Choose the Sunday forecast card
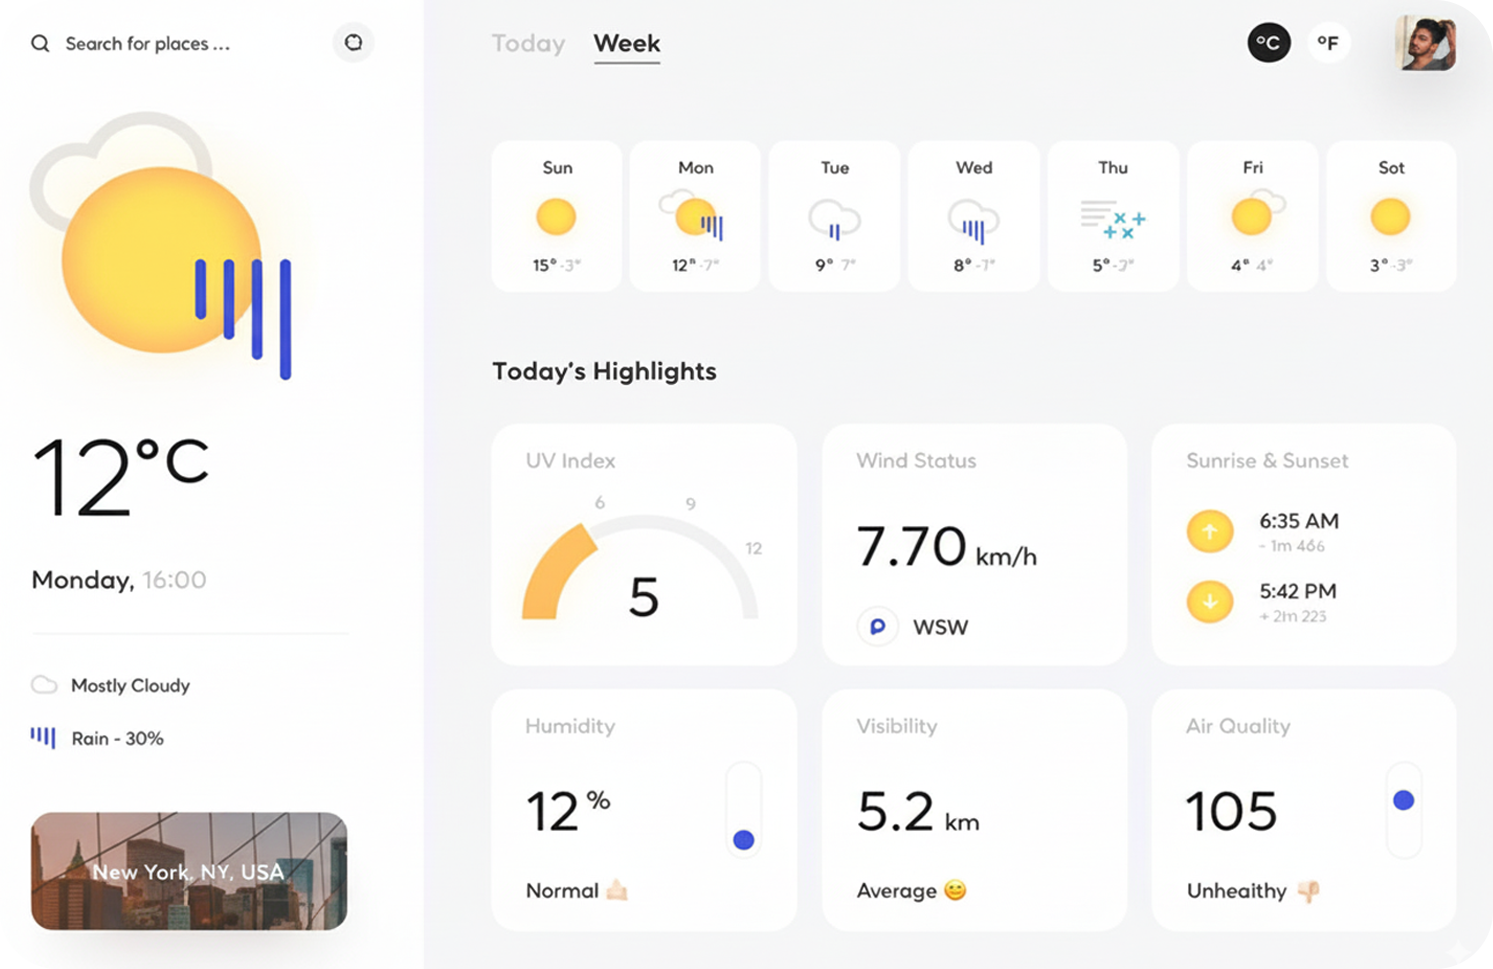1493x969 pixels. [x=556, y=216]
